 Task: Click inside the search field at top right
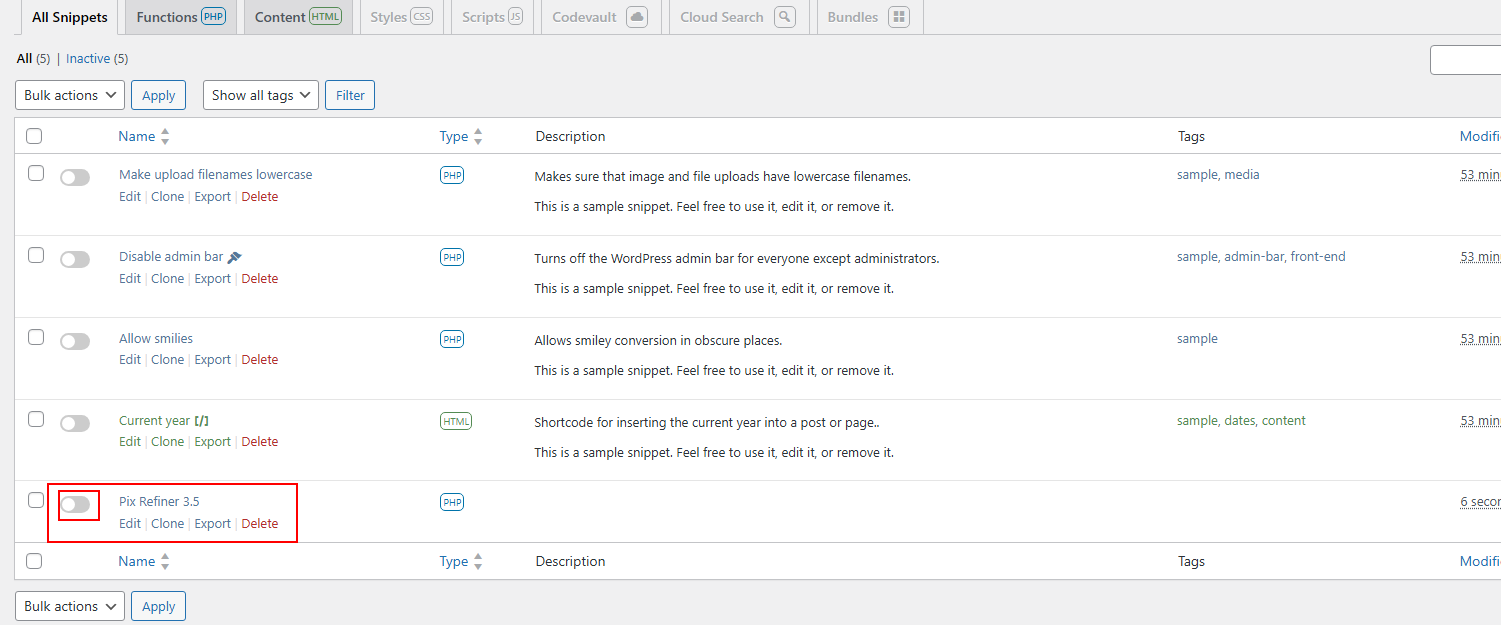coord(1468,59)
